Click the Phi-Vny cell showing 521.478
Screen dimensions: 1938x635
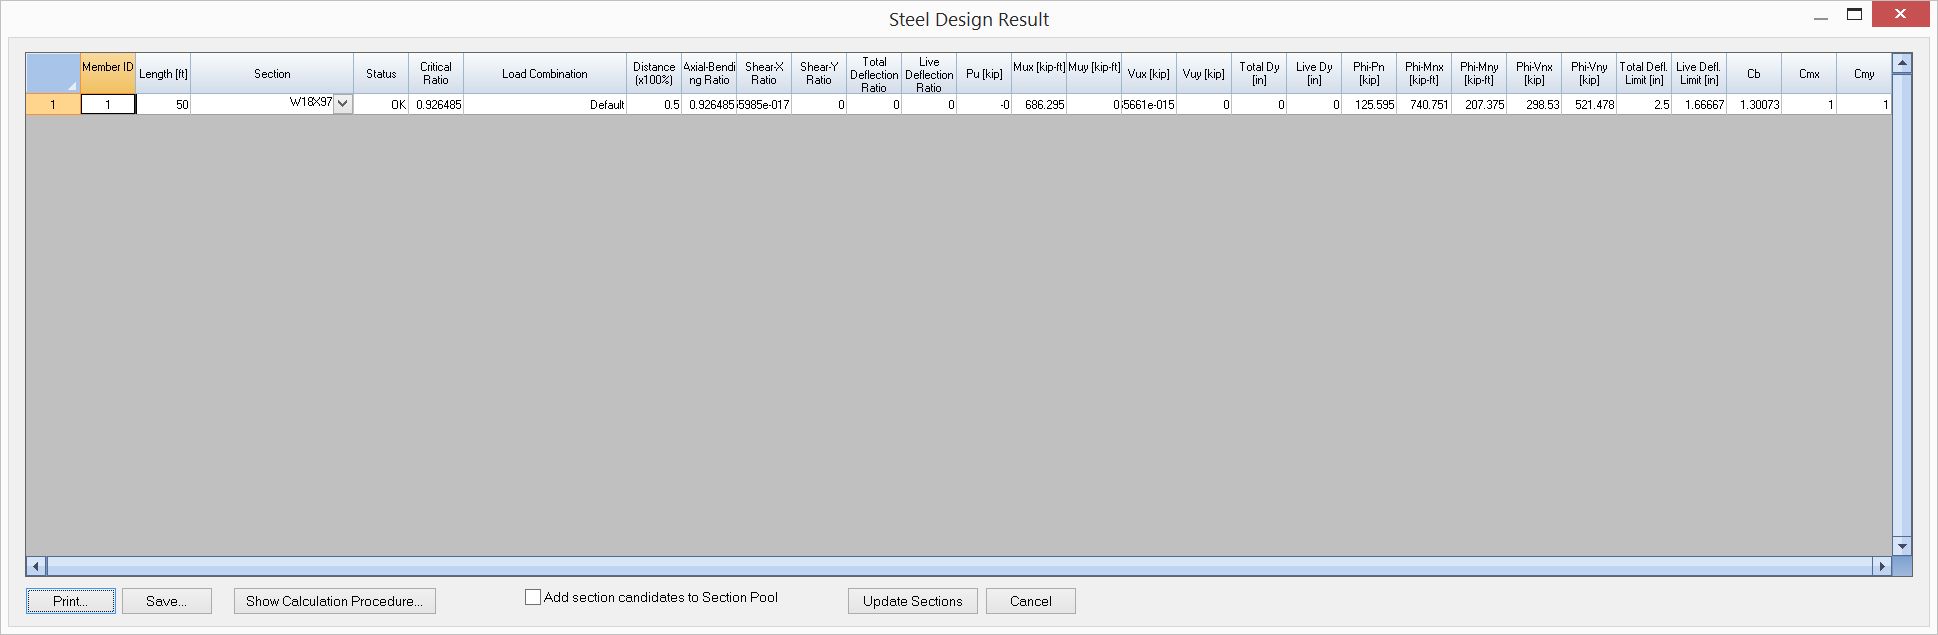[x=1589, y=104]
